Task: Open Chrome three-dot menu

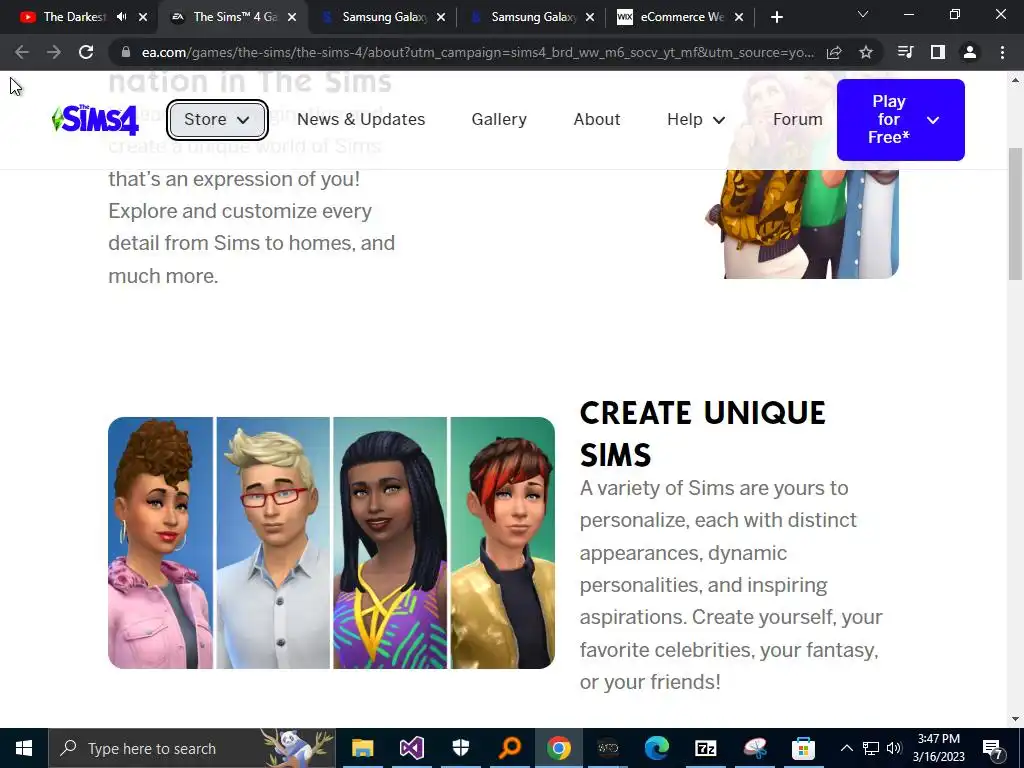Action: [1002, 52]
